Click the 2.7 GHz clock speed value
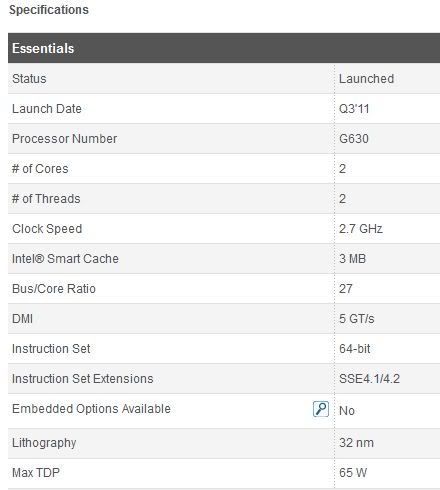The height and width of the screenshot is (490, 440). click(x=361, y=229)
